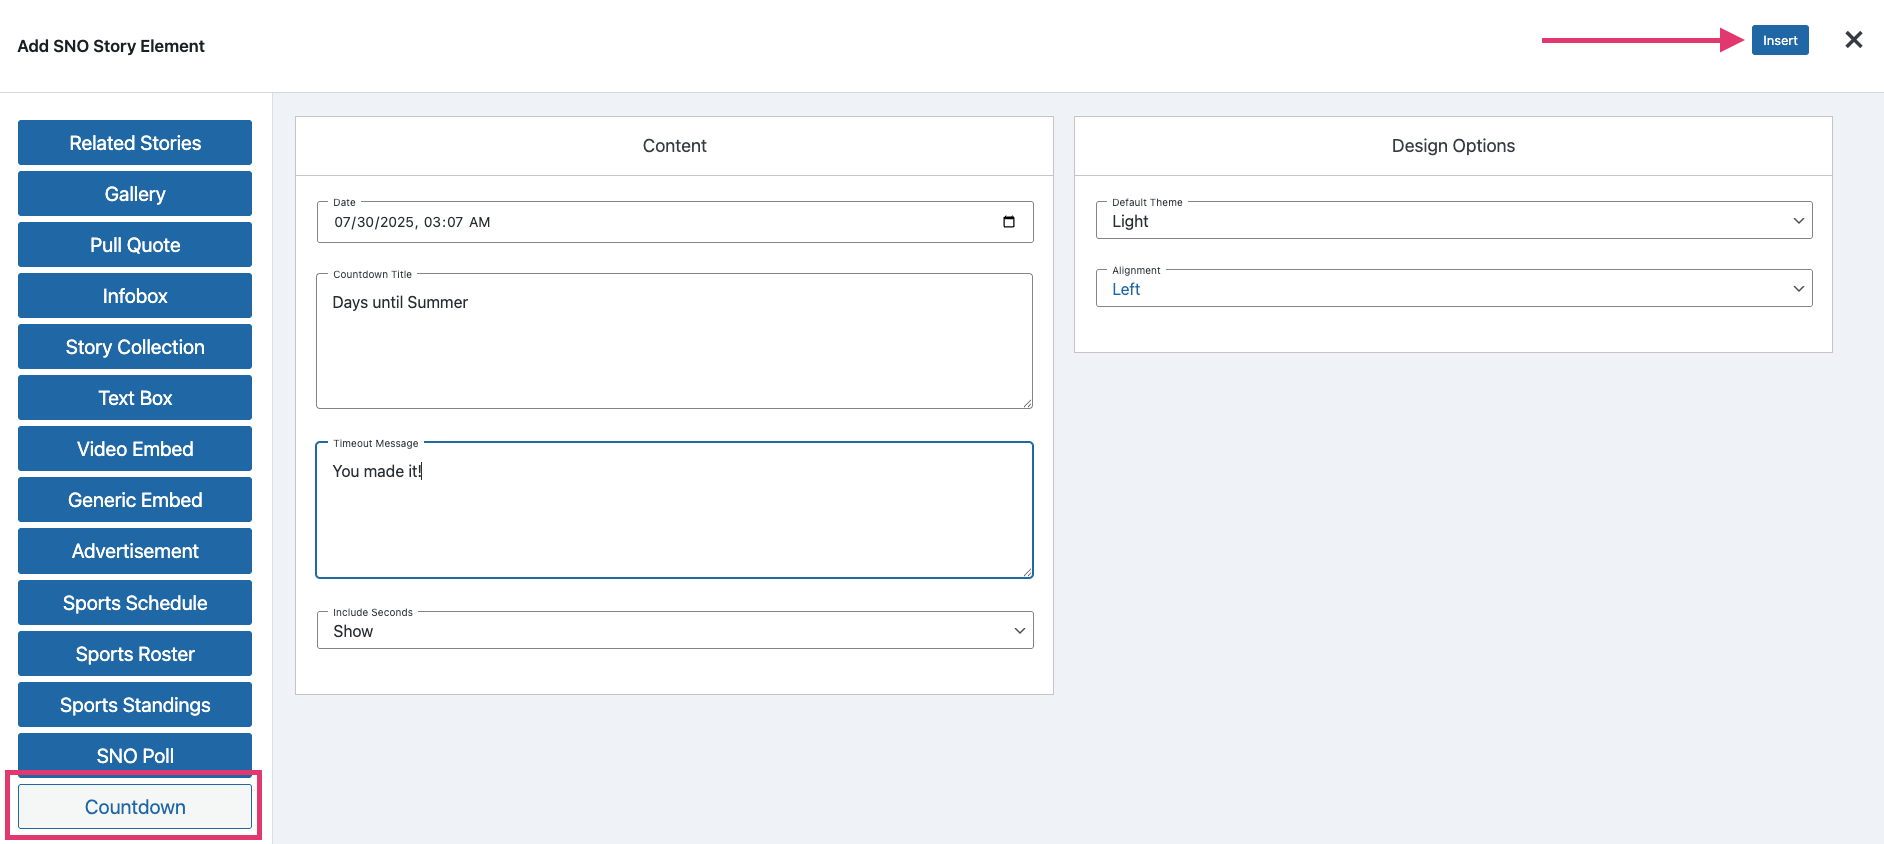Click the Insert button
This screenshot has width=1884, height=844.
click(x=1780, y=40)
